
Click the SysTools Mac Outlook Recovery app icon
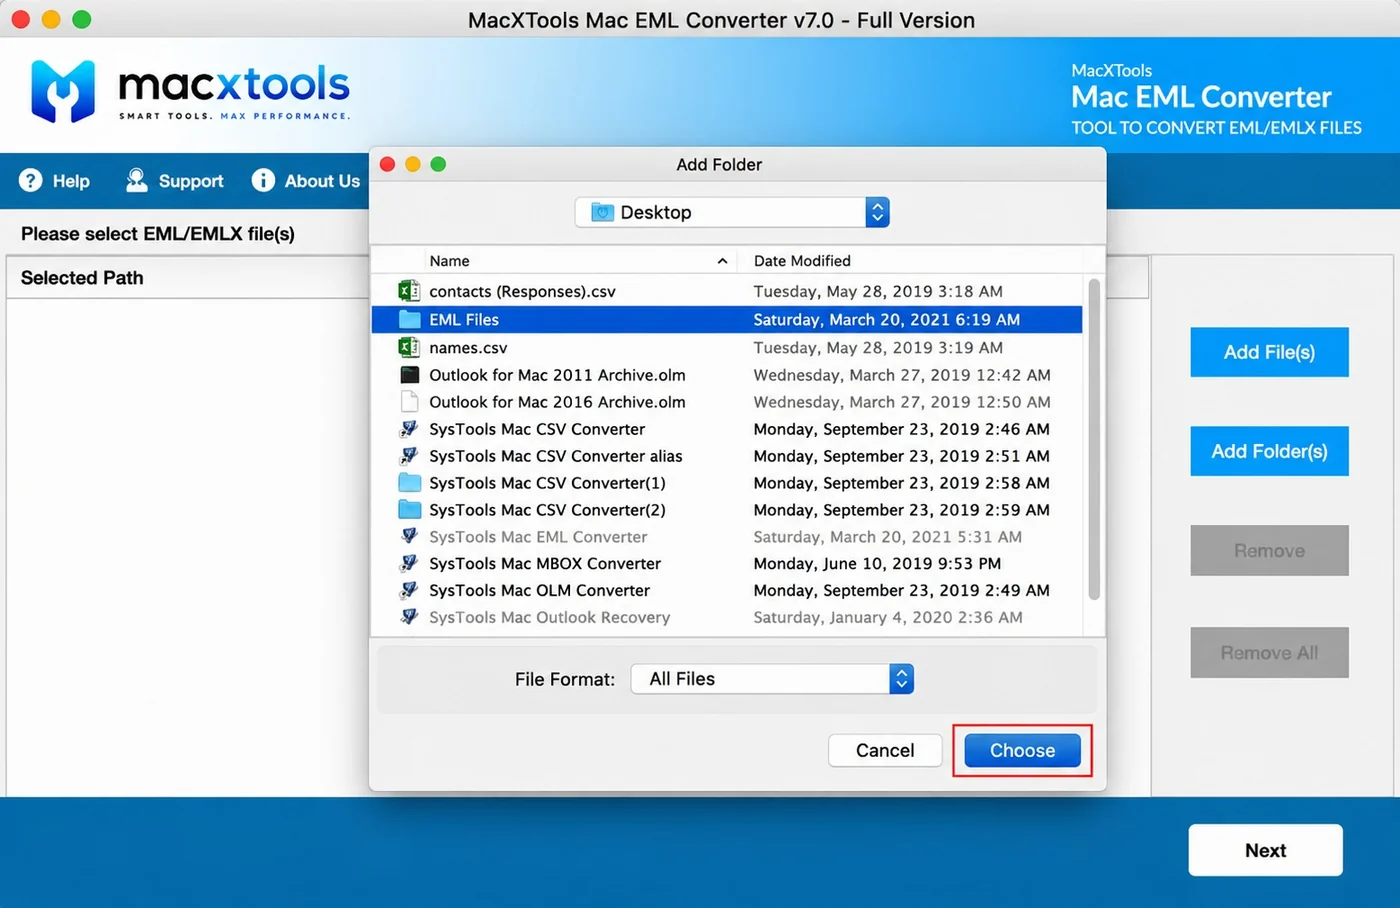pos(409,618)
